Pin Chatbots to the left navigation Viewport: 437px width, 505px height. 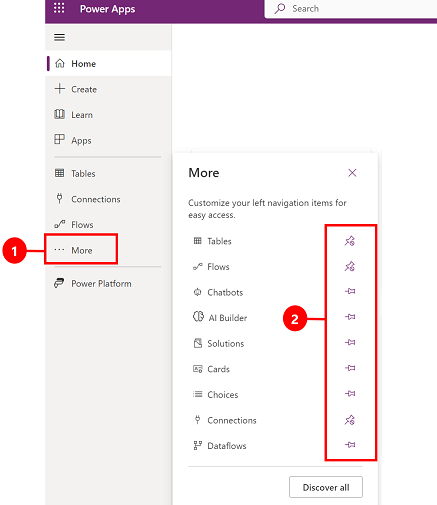(350, 292)
